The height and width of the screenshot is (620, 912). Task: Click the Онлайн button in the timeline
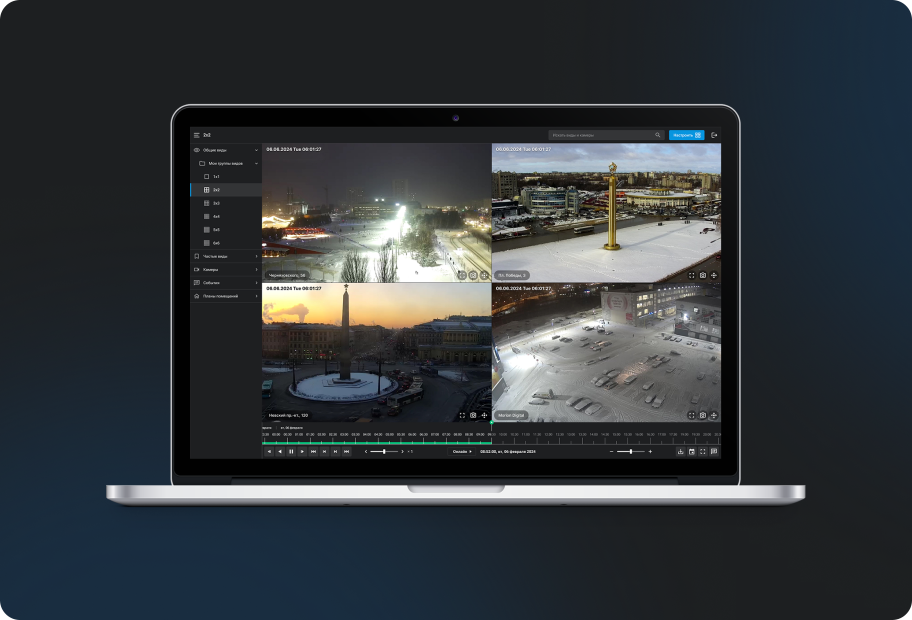(462, 452)
